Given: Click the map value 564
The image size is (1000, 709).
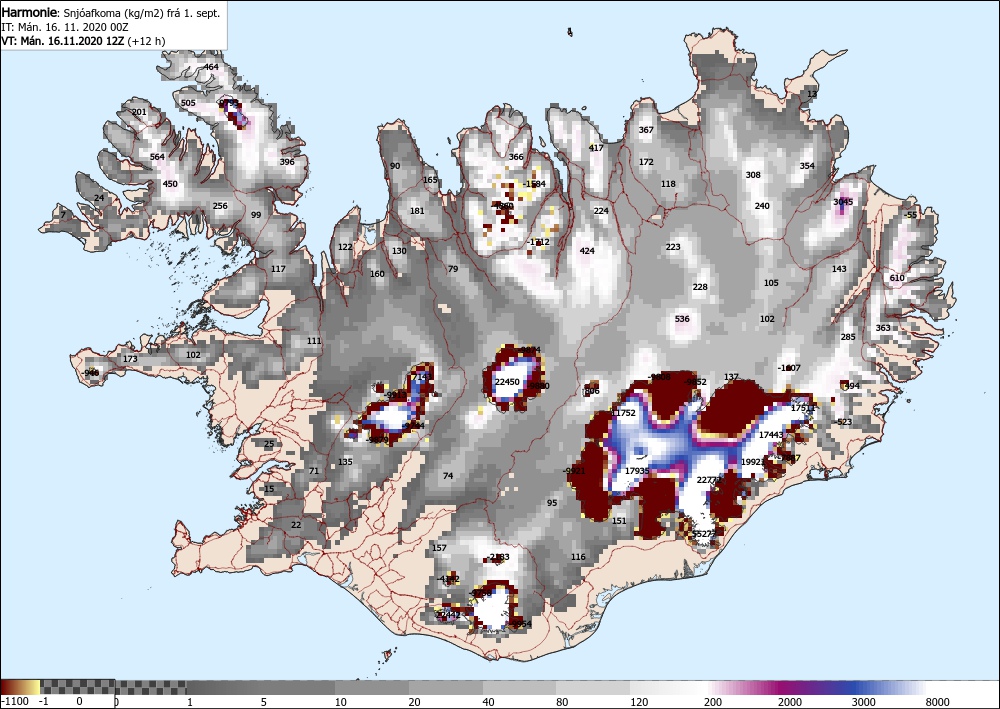Looking at the screenshot, I should pos(157,156).
